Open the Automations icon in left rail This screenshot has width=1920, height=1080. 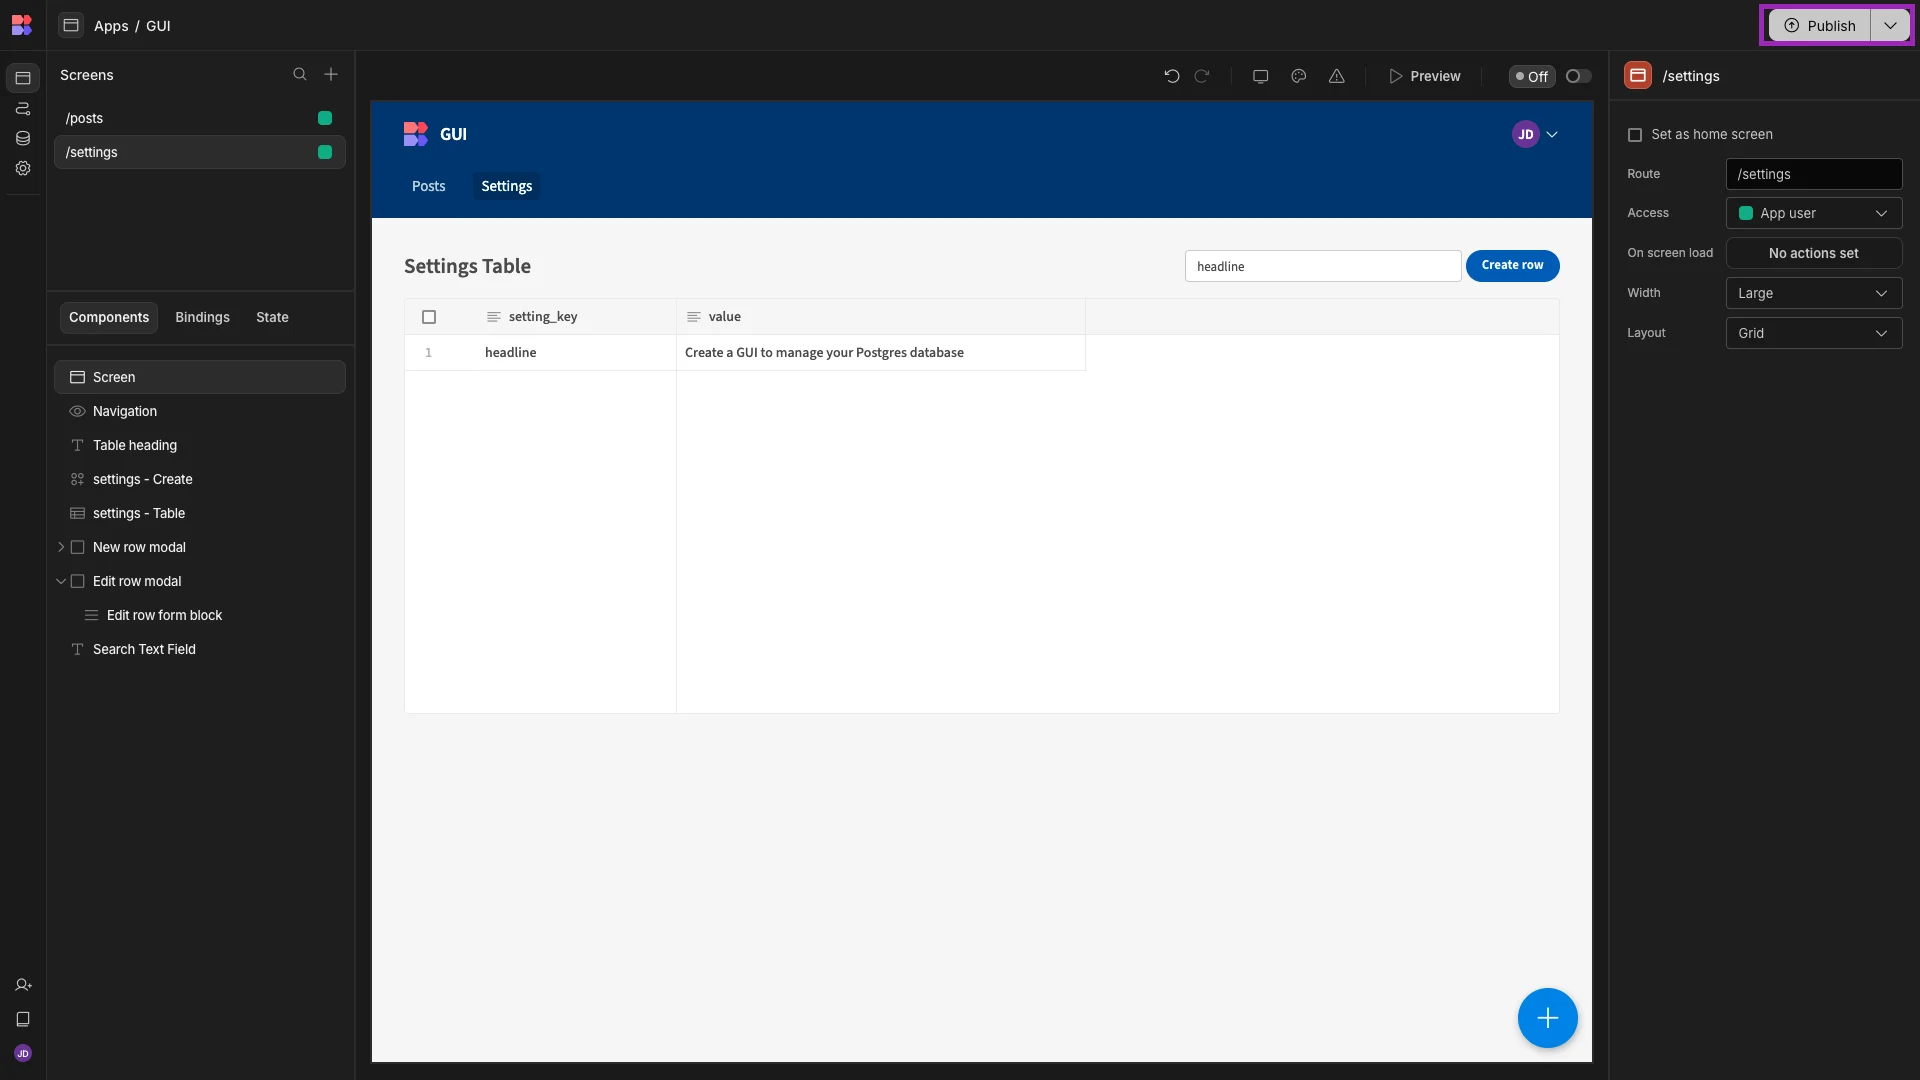pos(23,108)
